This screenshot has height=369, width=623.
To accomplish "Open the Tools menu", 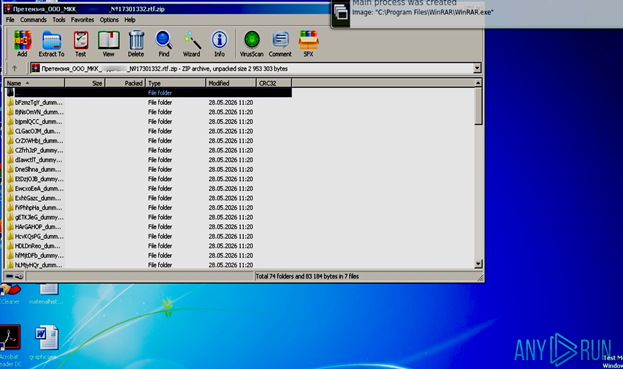I will 59,20.
